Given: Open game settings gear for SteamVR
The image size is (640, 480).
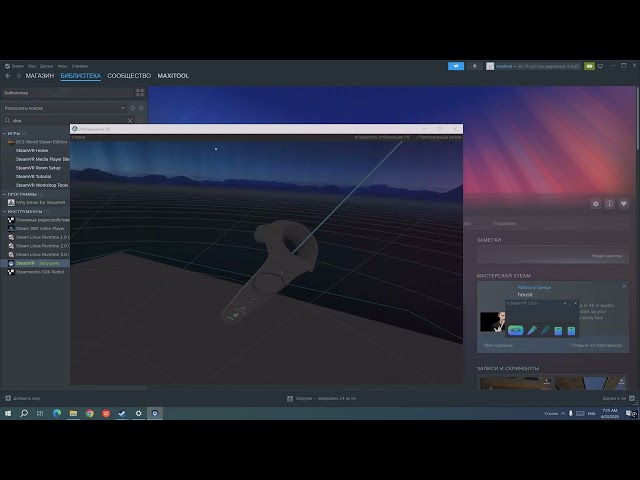Looking at the screenshot, I should coord(596,204).
